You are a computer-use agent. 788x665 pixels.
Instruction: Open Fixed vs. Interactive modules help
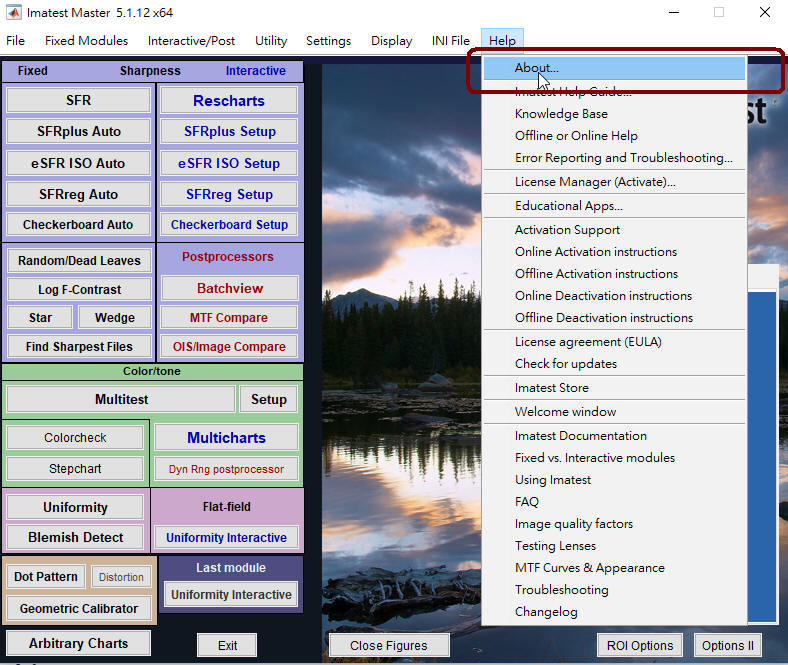pyautogui.click(x=614, y=458)
